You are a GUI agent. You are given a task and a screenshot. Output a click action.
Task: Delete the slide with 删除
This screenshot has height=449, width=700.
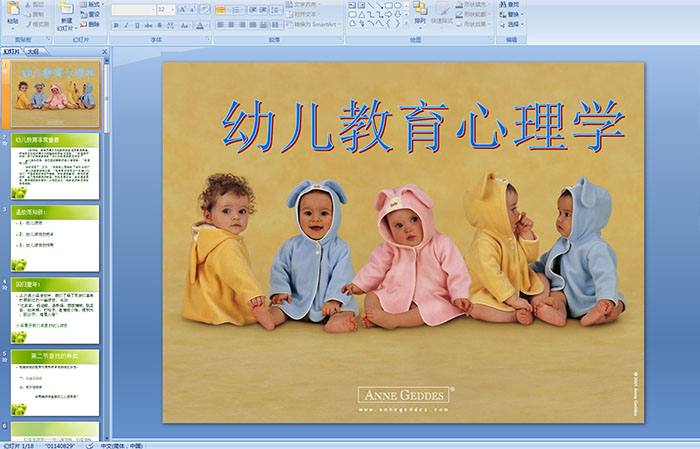point(90,24)
